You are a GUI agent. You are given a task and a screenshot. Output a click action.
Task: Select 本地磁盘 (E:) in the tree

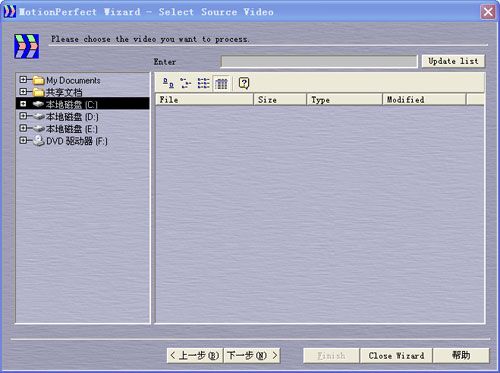click(x=72, y=129)
